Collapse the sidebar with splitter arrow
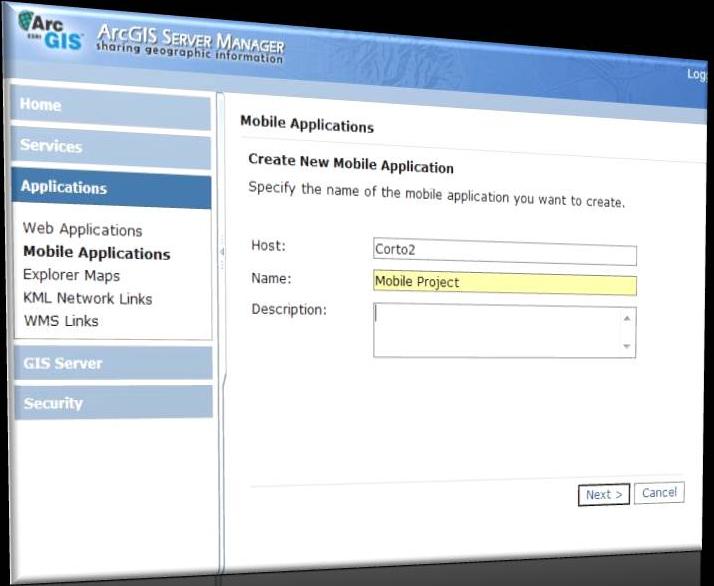 pos(222,252)
